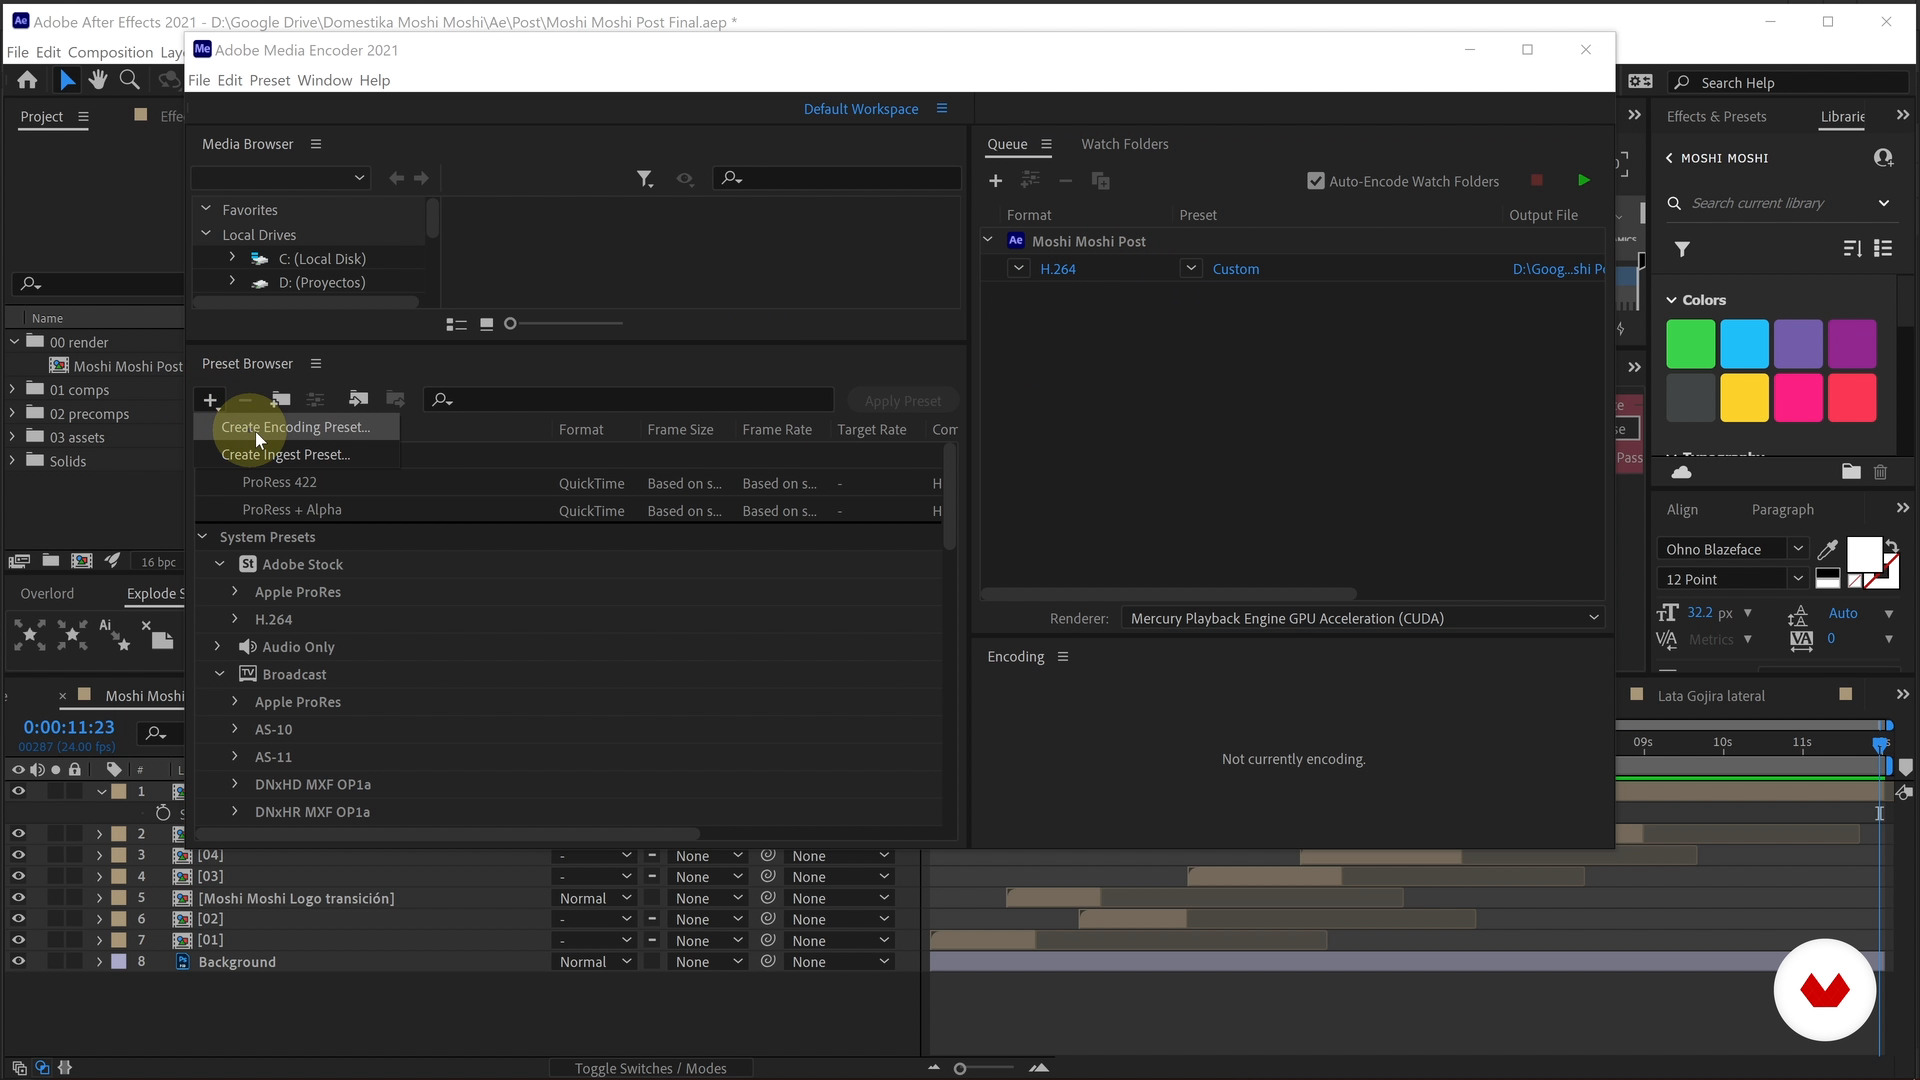Viewport: 1920px width, 1080px height.
Task: Expand the Audio Only preset group
Action: [218, 647]
